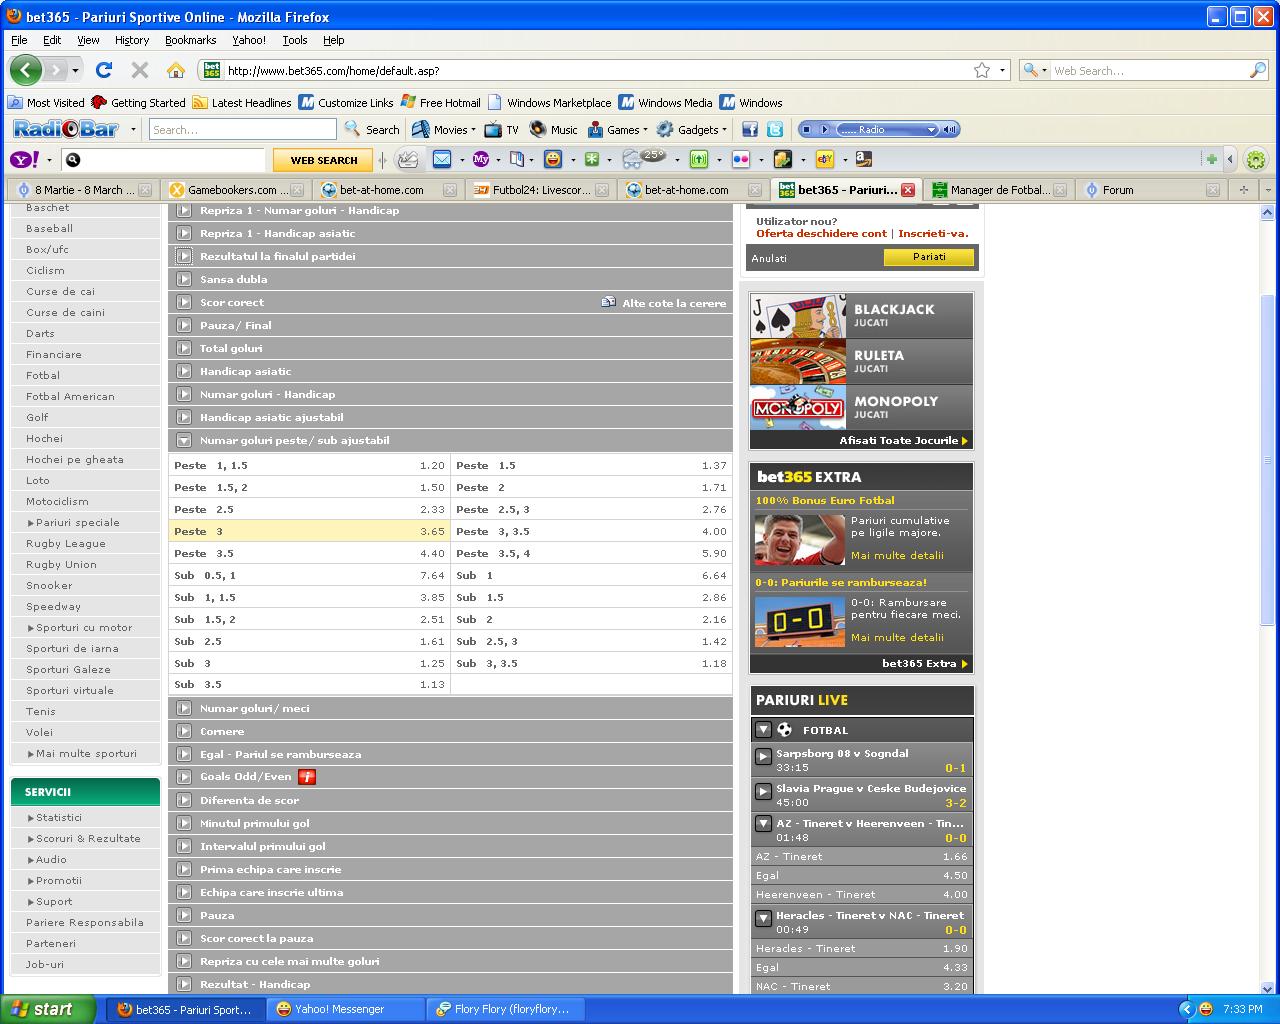Open the Tenis sport in sidebar

point(41,711)
